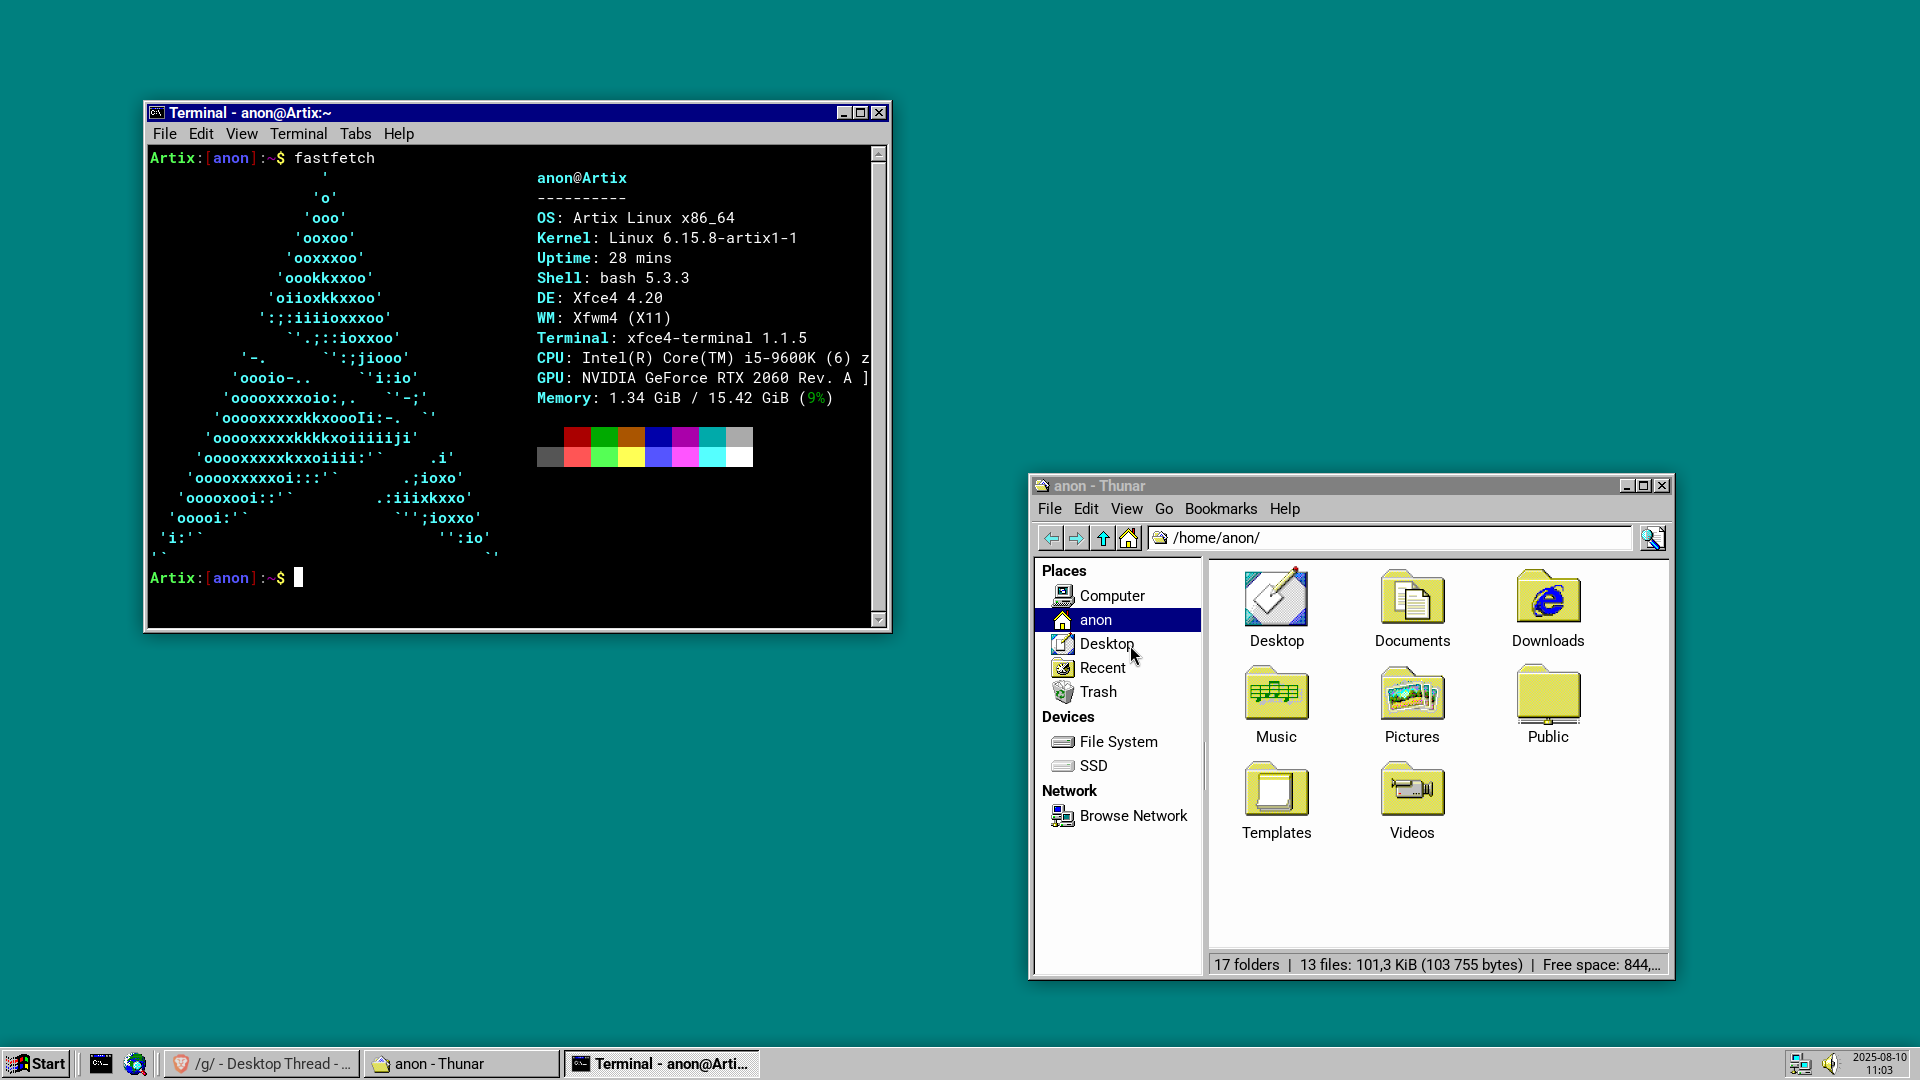Image resolution: width=1920 pixels, height=1080 pixels.
Task: Maximize the Terminal window
Action: [x=860, y=113]
